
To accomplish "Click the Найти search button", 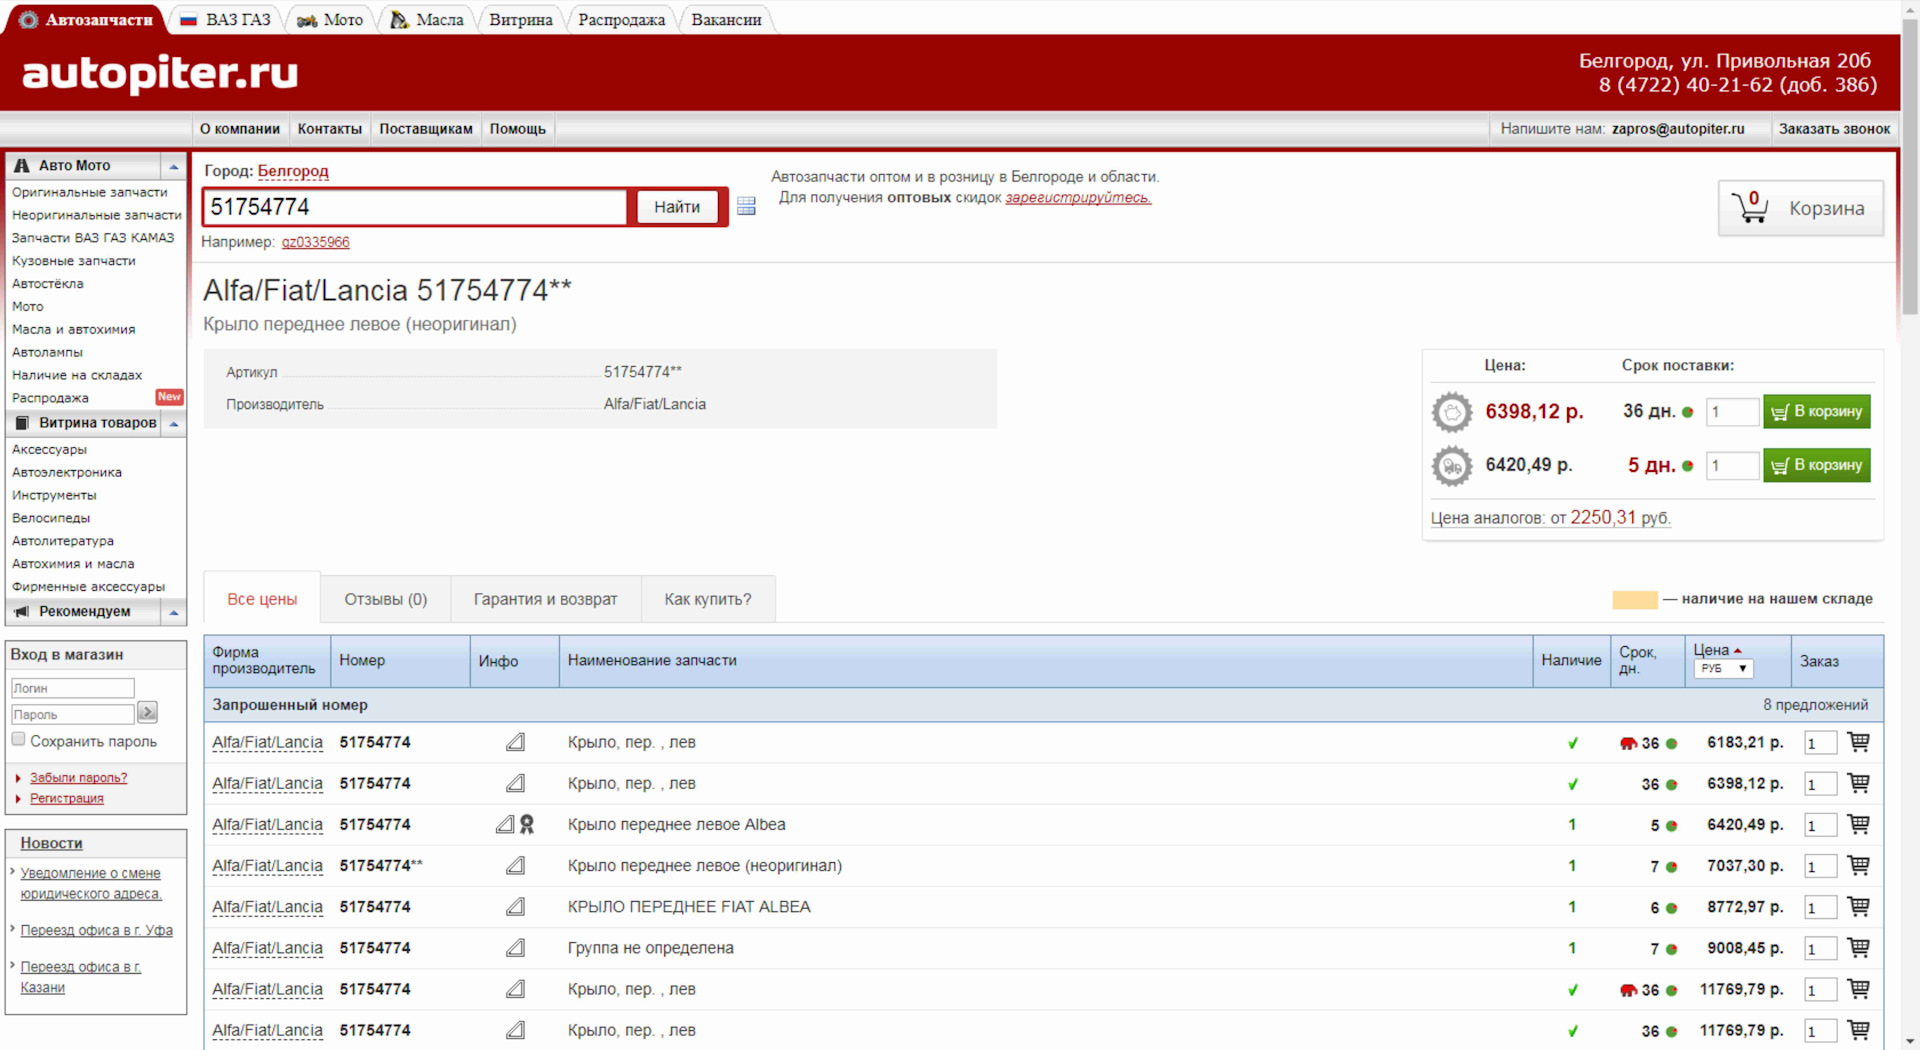I will (677, 207).
